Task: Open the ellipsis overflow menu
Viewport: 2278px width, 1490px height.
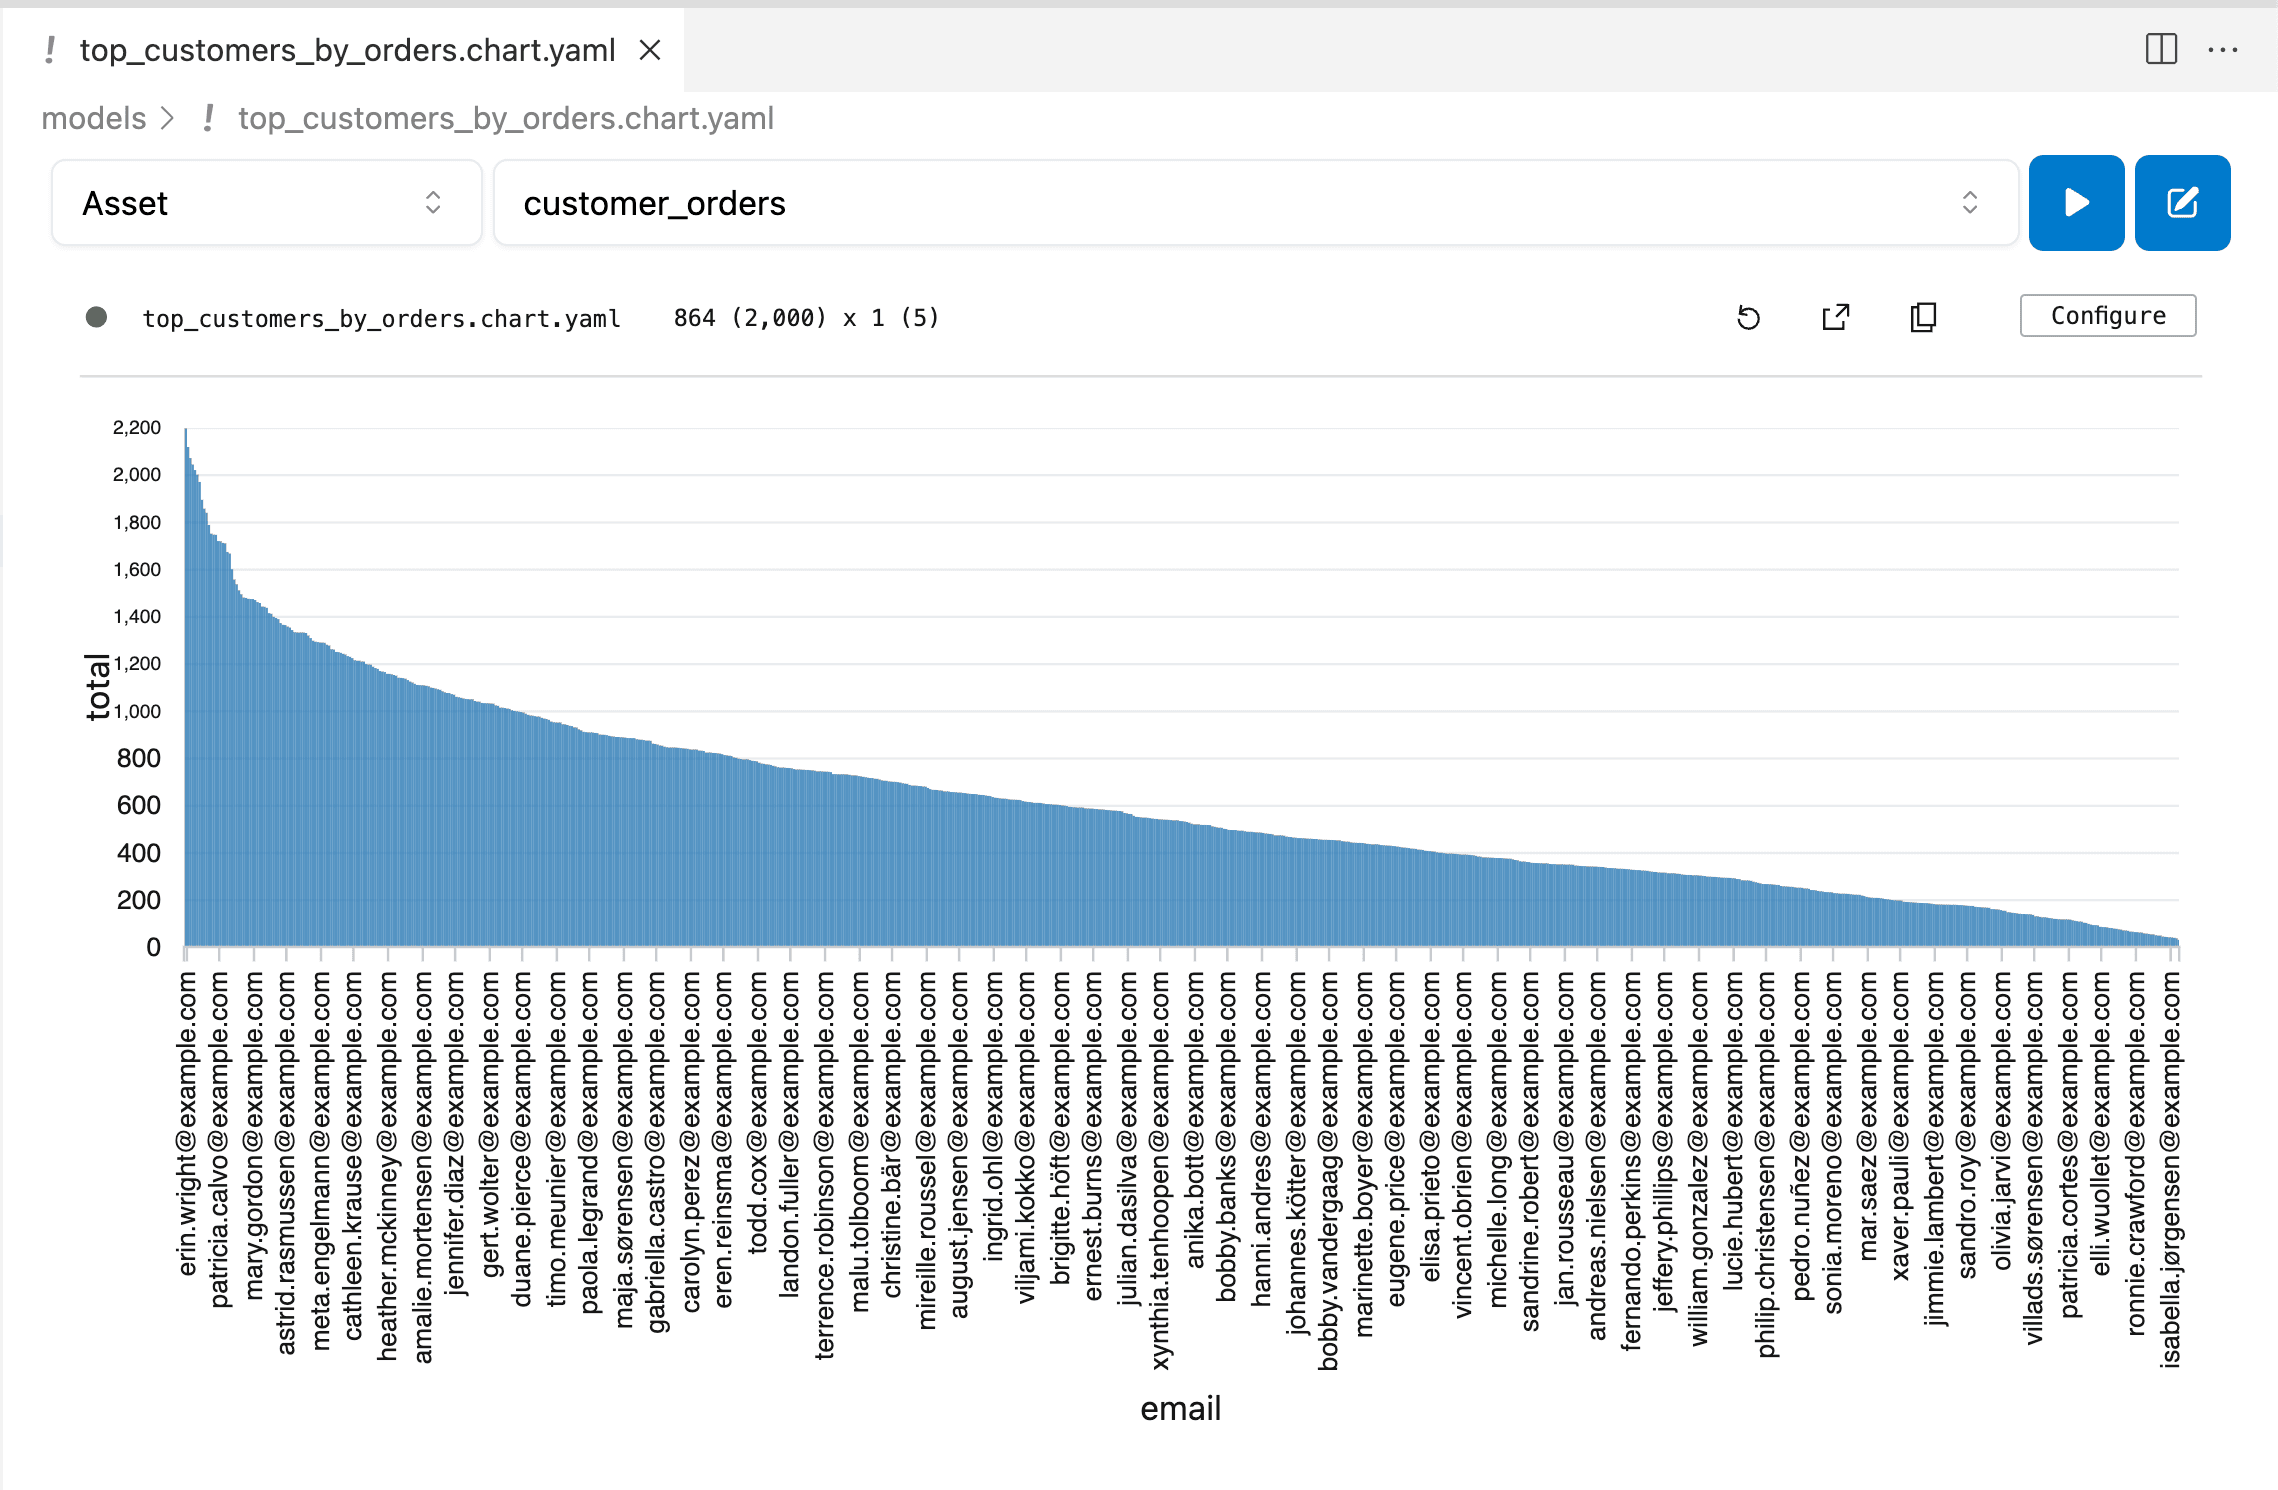Action: coord(2223,49)
